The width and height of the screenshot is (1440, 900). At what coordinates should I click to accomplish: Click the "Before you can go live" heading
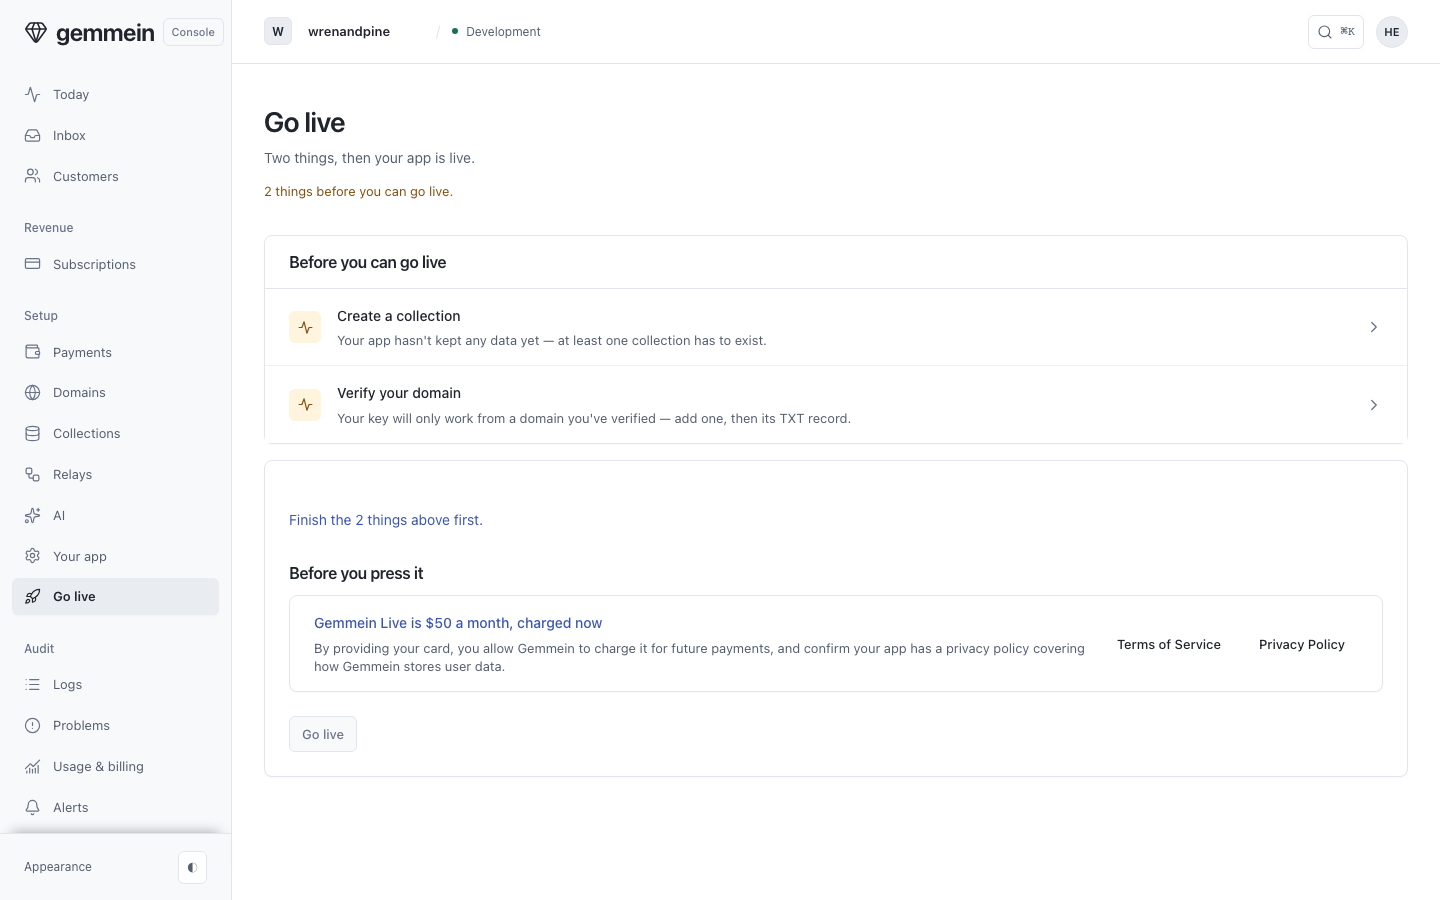coord(368,262)
